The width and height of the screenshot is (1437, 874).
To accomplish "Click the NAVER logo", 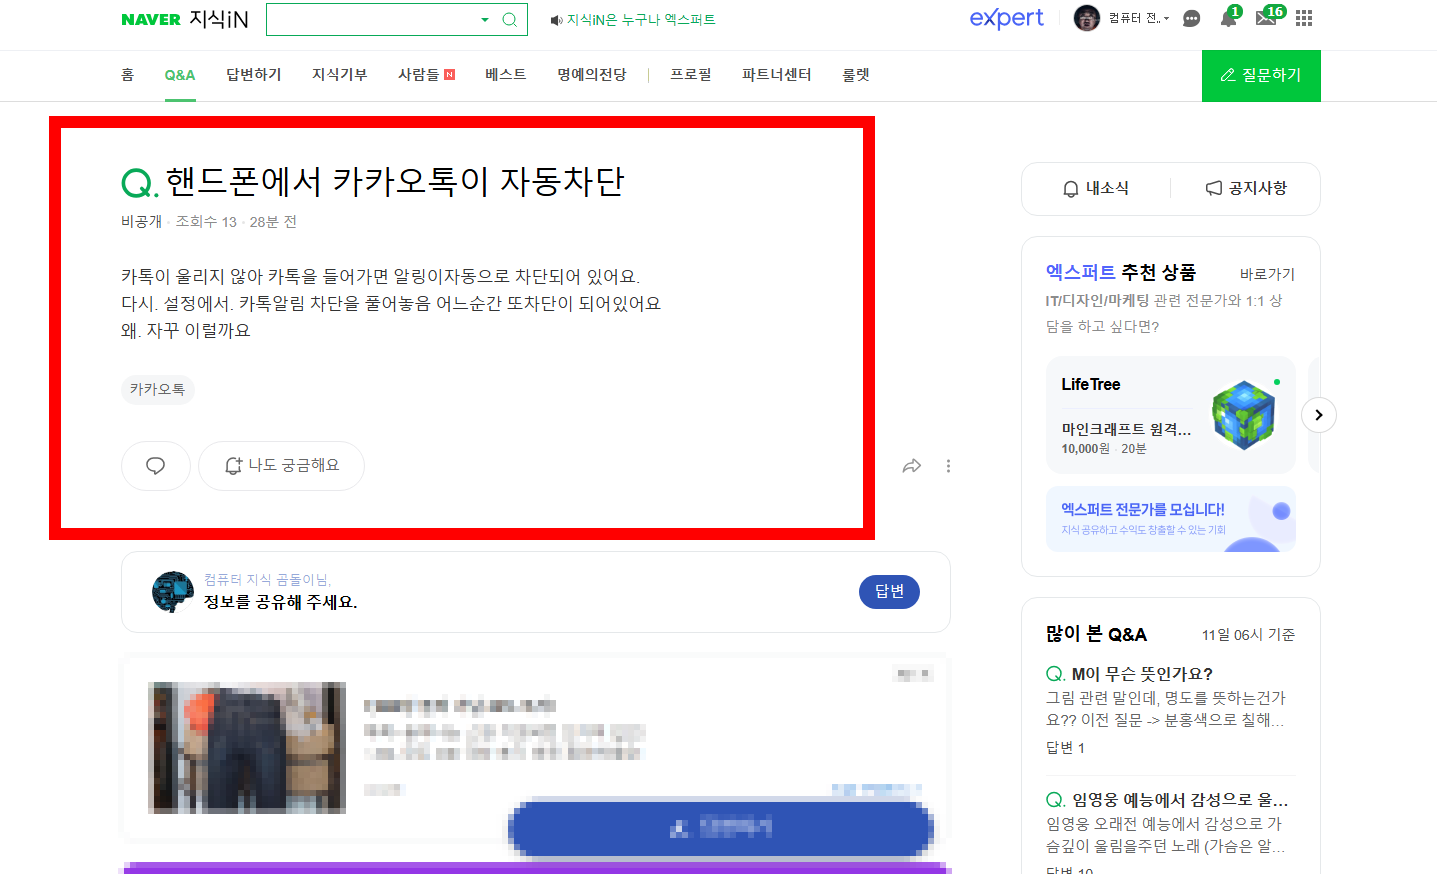I will (x=151, y=19).
